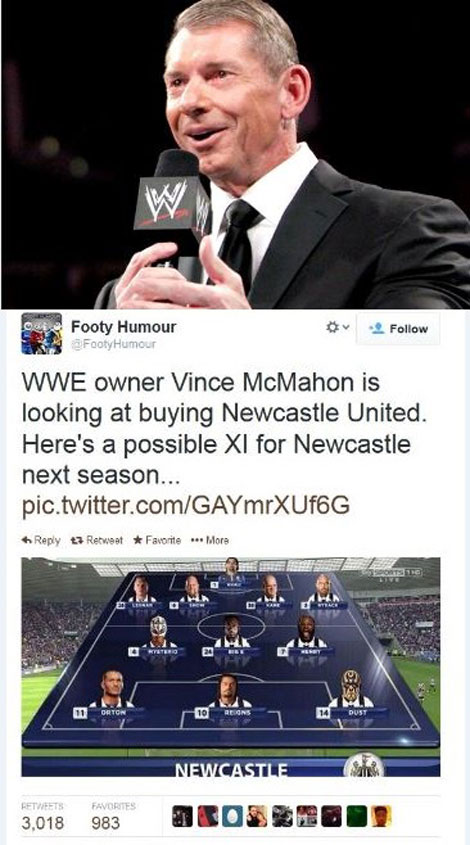This screenshot has width=470, height=845.
Task: Open the Footy Humour profile avatar
Action: point(42,333)
